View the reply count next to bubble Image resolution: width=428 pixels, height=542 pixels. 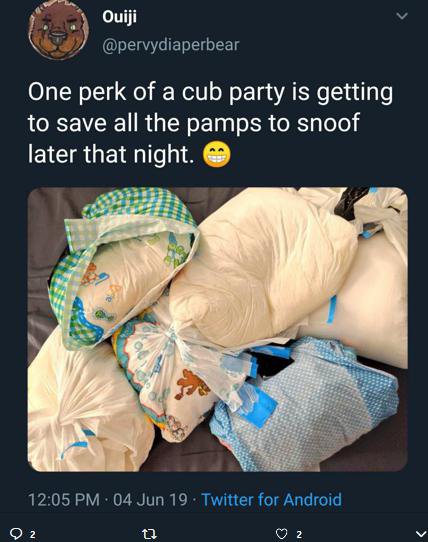(x=32, y=534)
